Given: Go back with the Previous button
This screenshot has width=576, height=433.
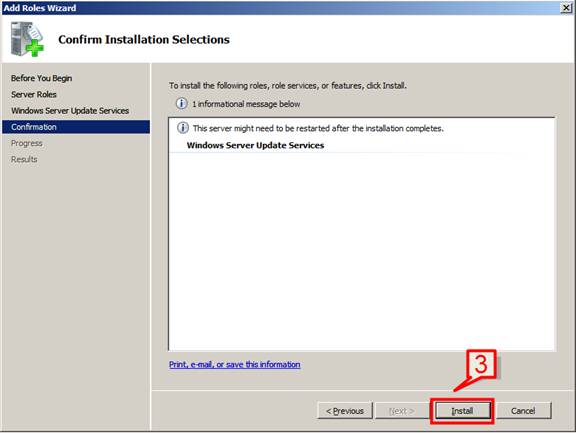Looking at the screenshot, I should 345,411.
